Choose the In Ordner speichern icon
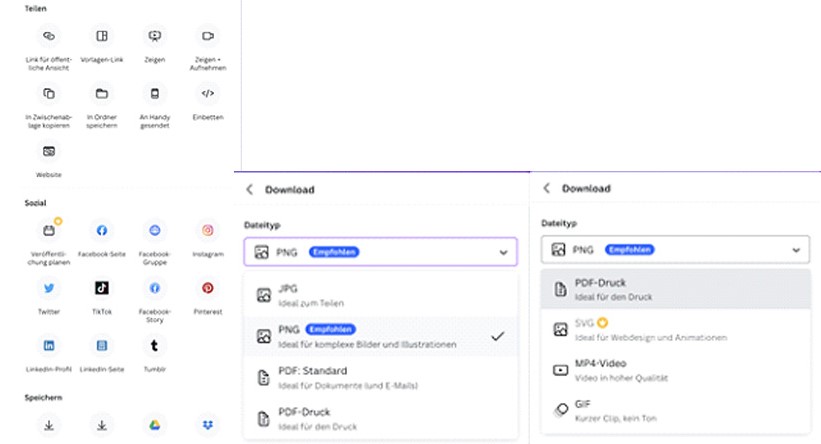The height and width of the screenshot is (444, 821). point(102,94)
